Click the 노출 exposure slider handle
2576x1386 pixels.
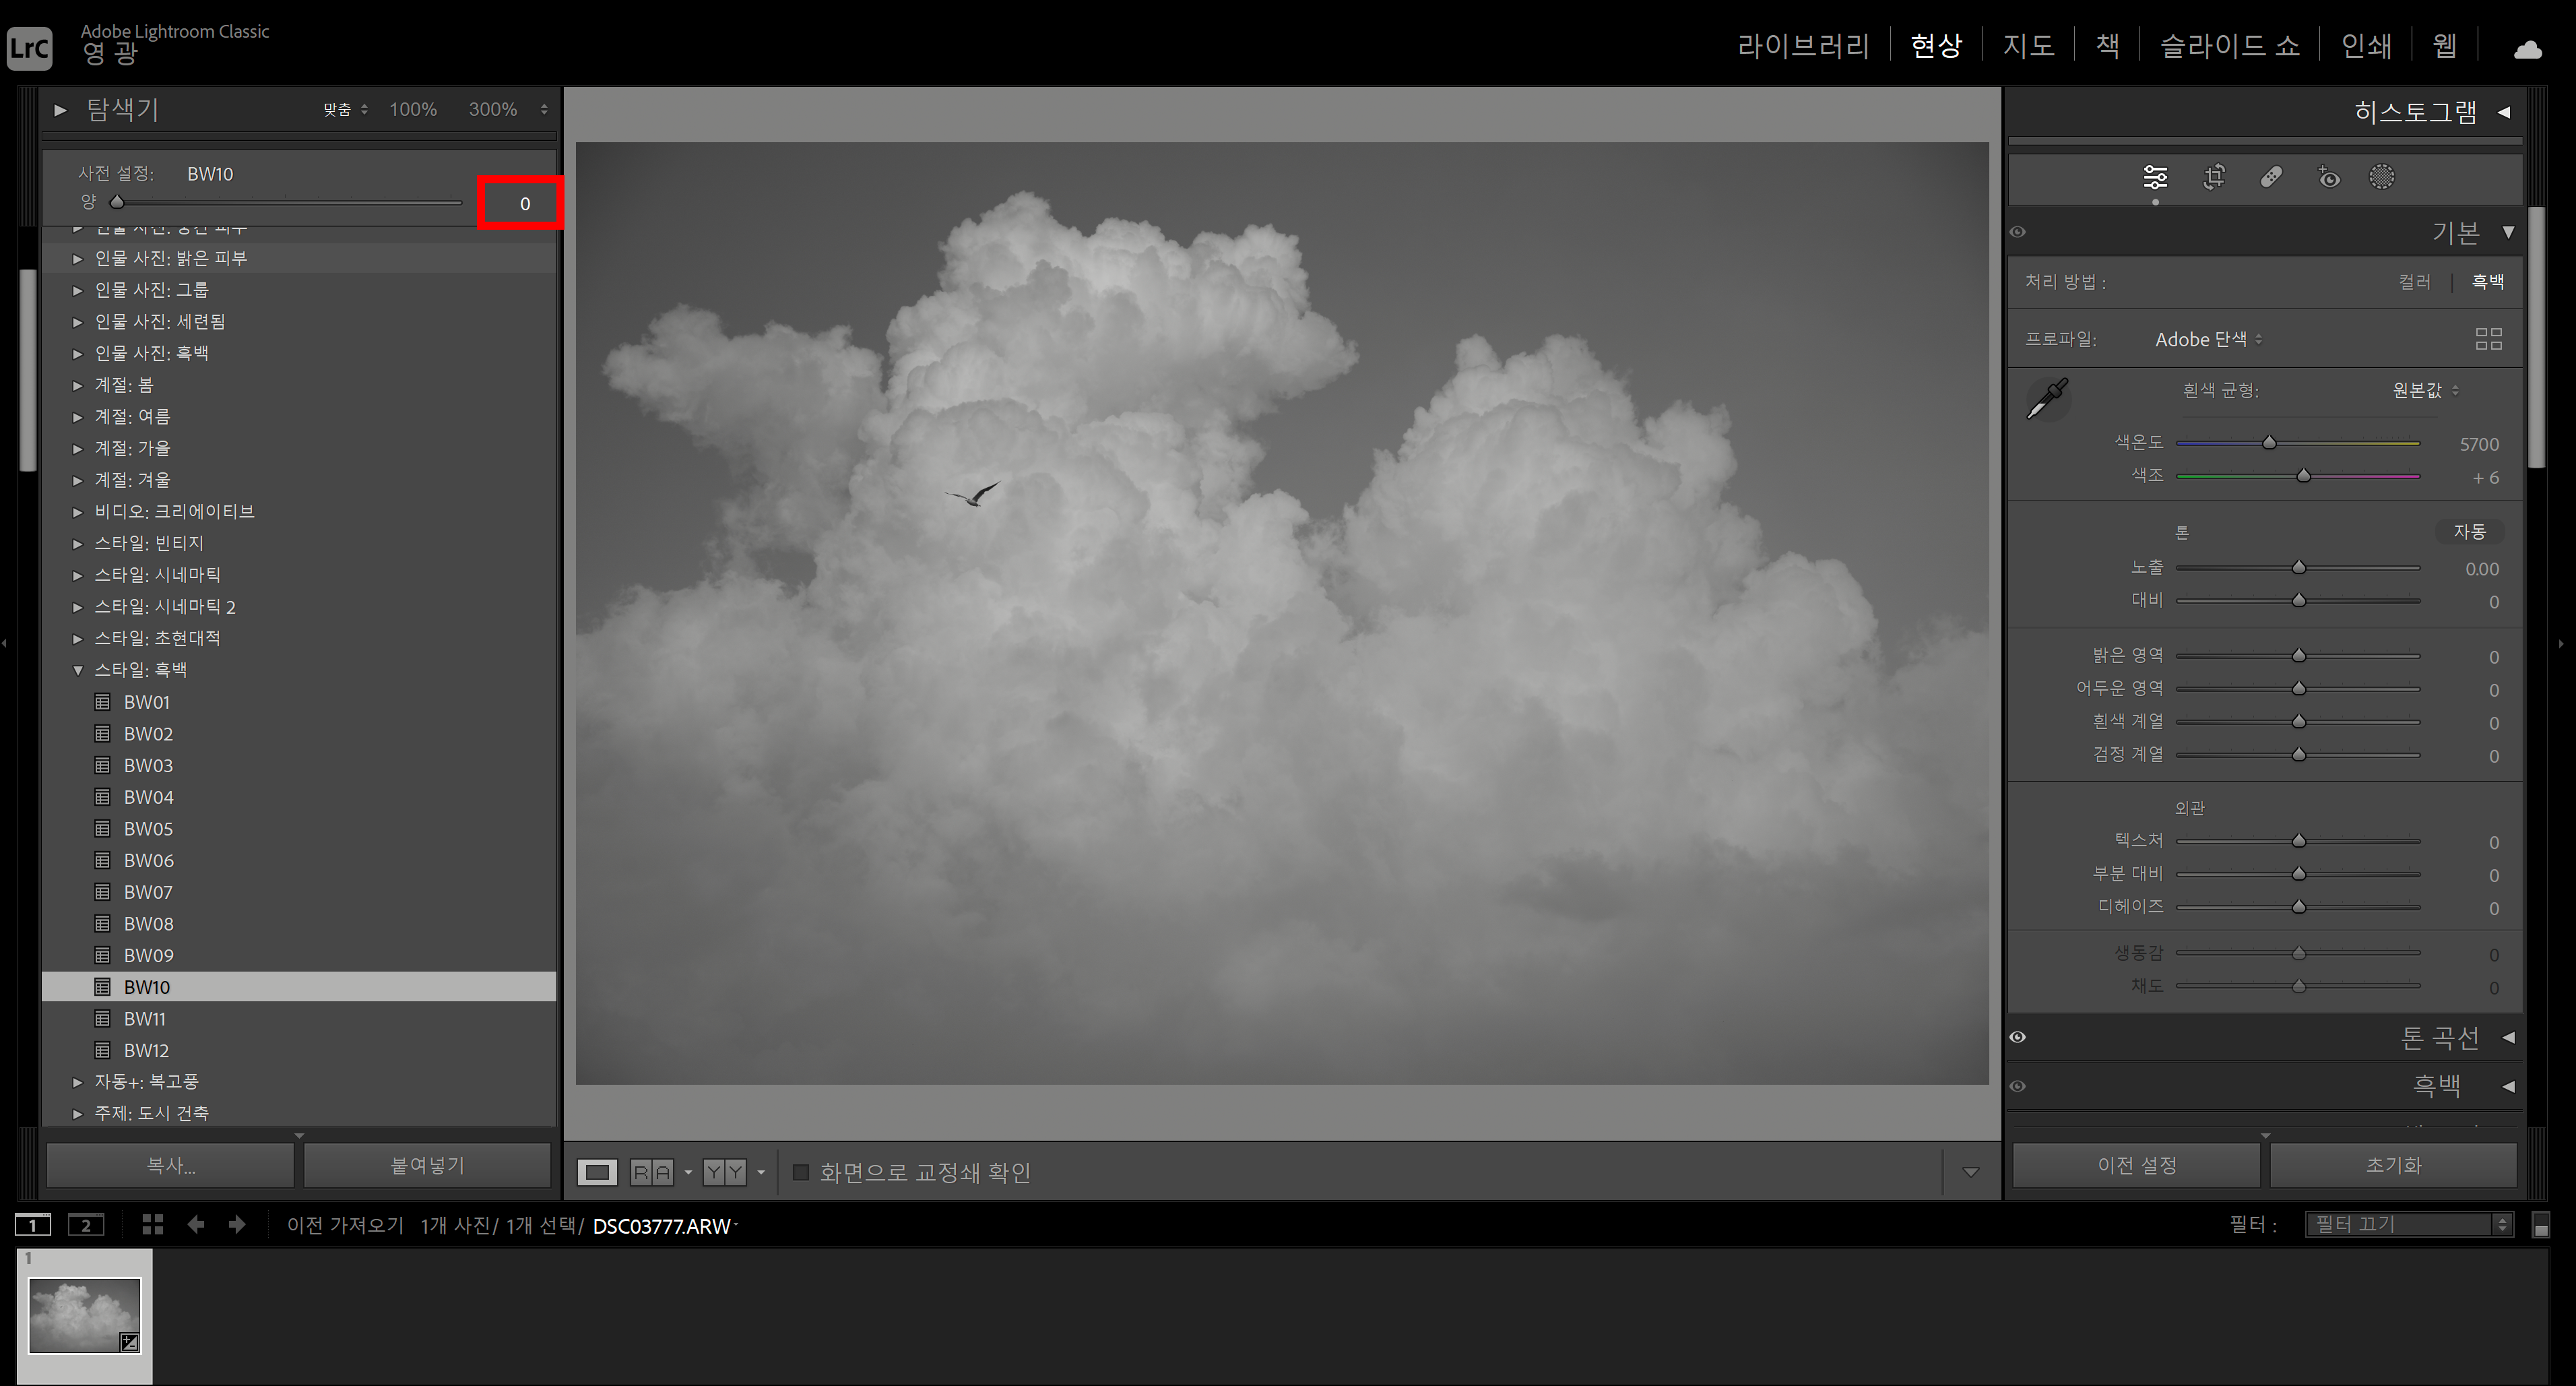point(2298,568)
